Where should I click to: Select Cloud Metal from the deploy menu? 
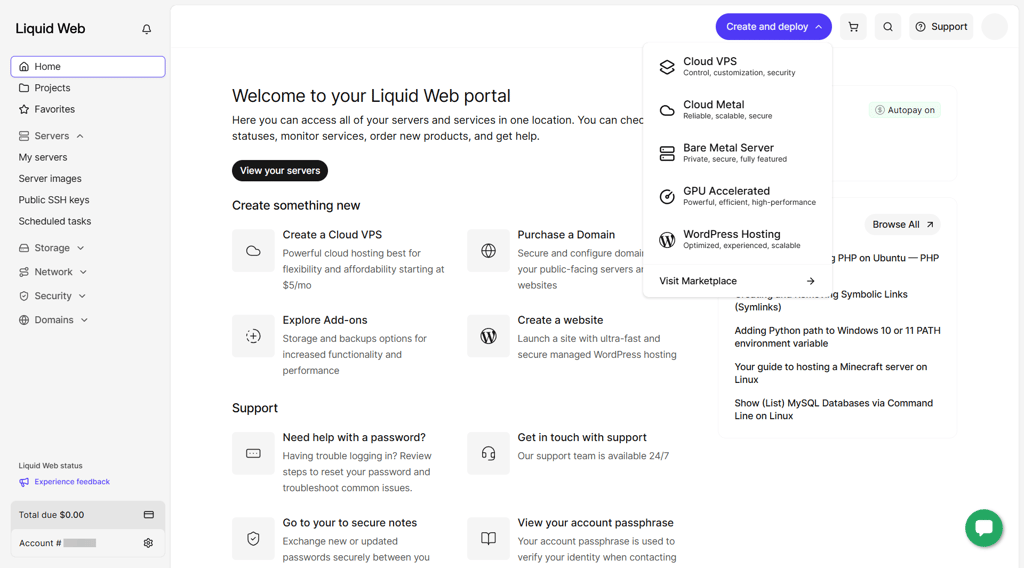[737, 110]
